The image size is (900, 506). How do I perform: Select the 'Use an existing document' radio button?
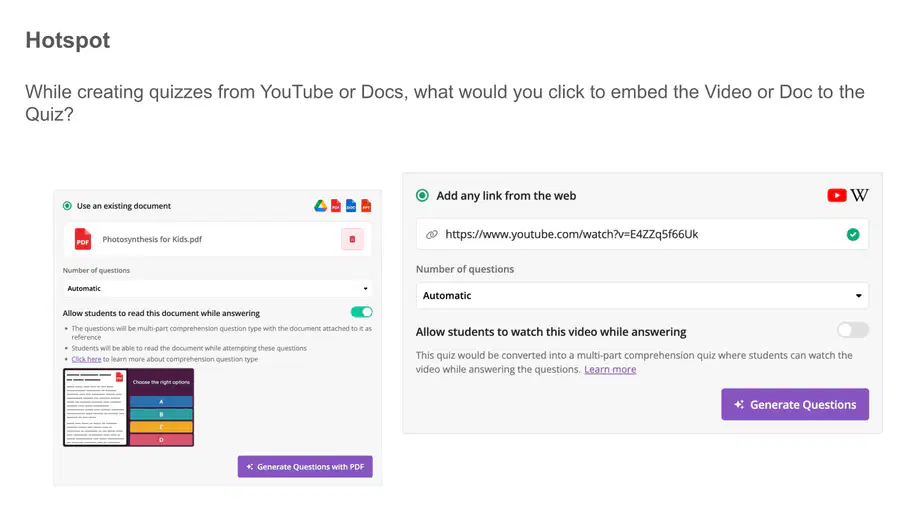[67, 206]
